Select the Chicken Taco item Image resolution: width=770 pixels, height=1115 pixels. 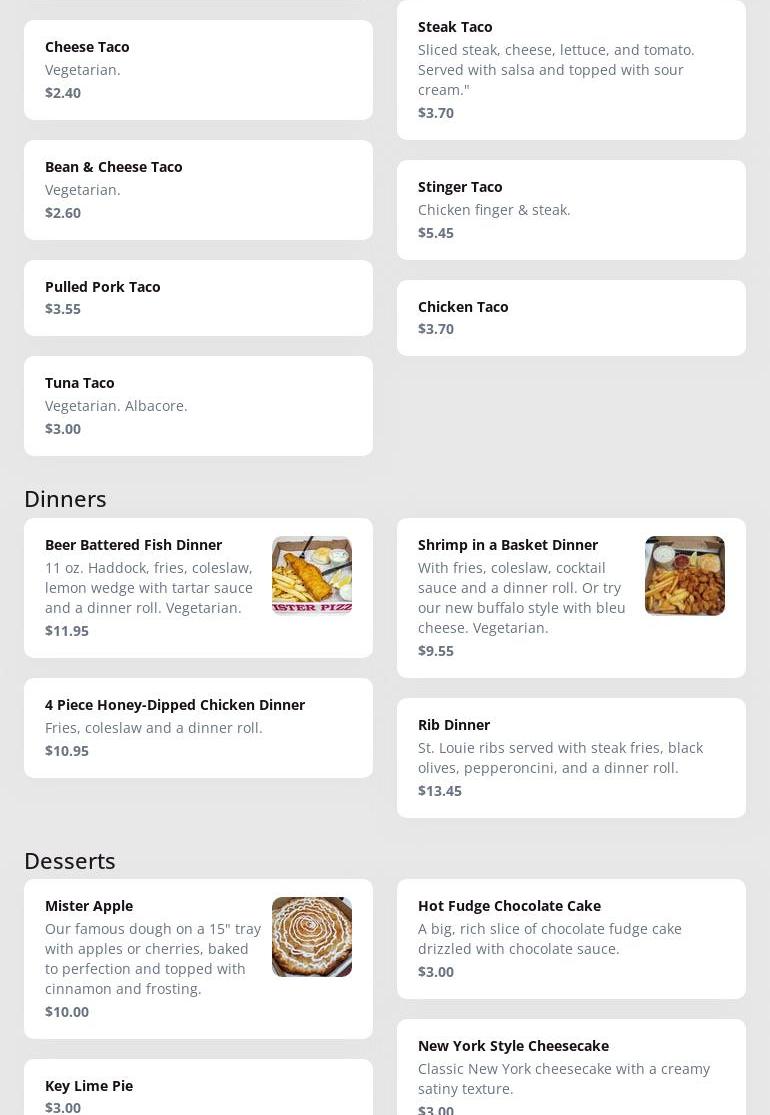571,318
